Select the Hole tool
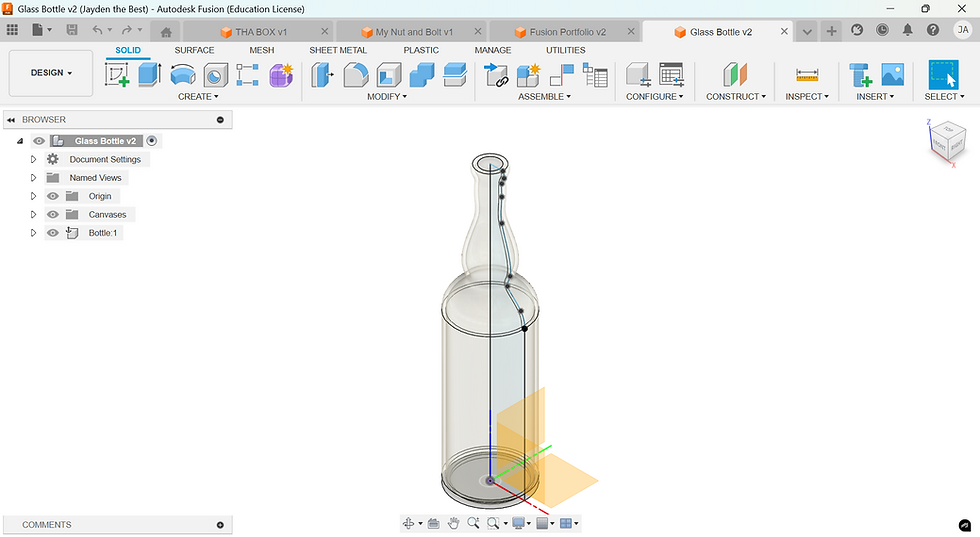The width and height of the screenshot is (980, 537). [x=216, y=75]
